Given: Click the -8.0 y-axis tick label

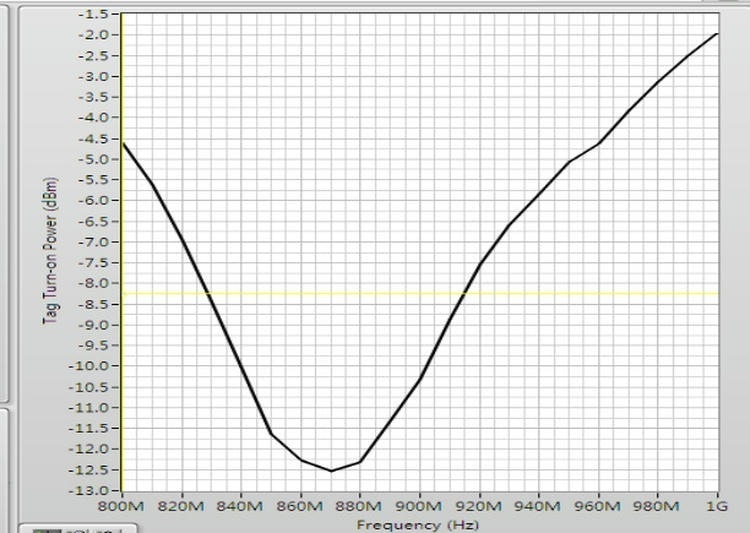Looking at the screenshot, I should click(x=94, y=283).
